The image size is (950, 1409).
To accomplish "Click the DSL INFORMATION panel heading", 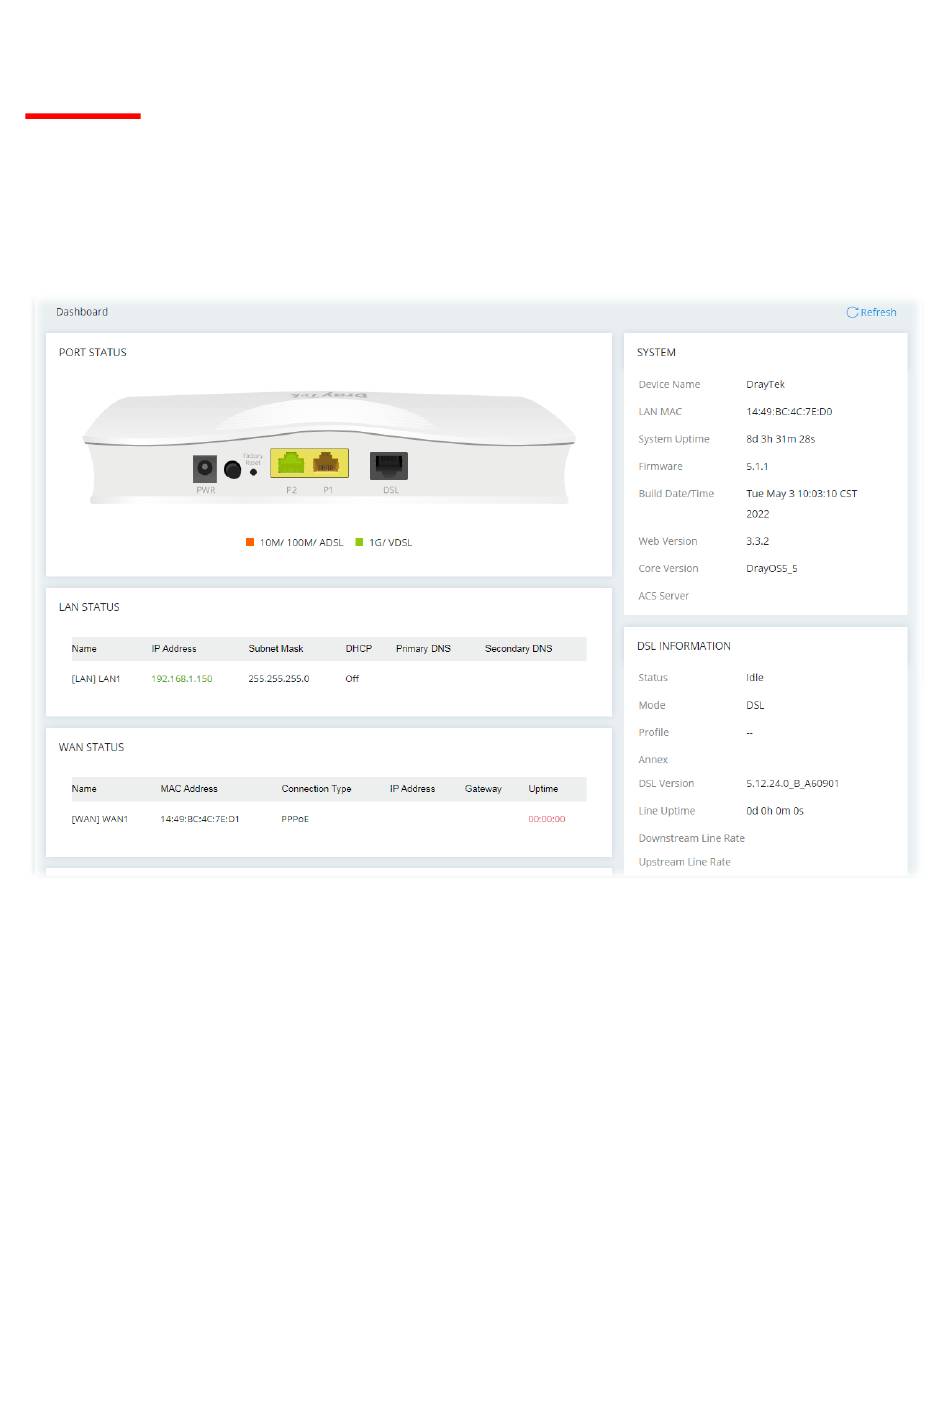I will [684, 646].
